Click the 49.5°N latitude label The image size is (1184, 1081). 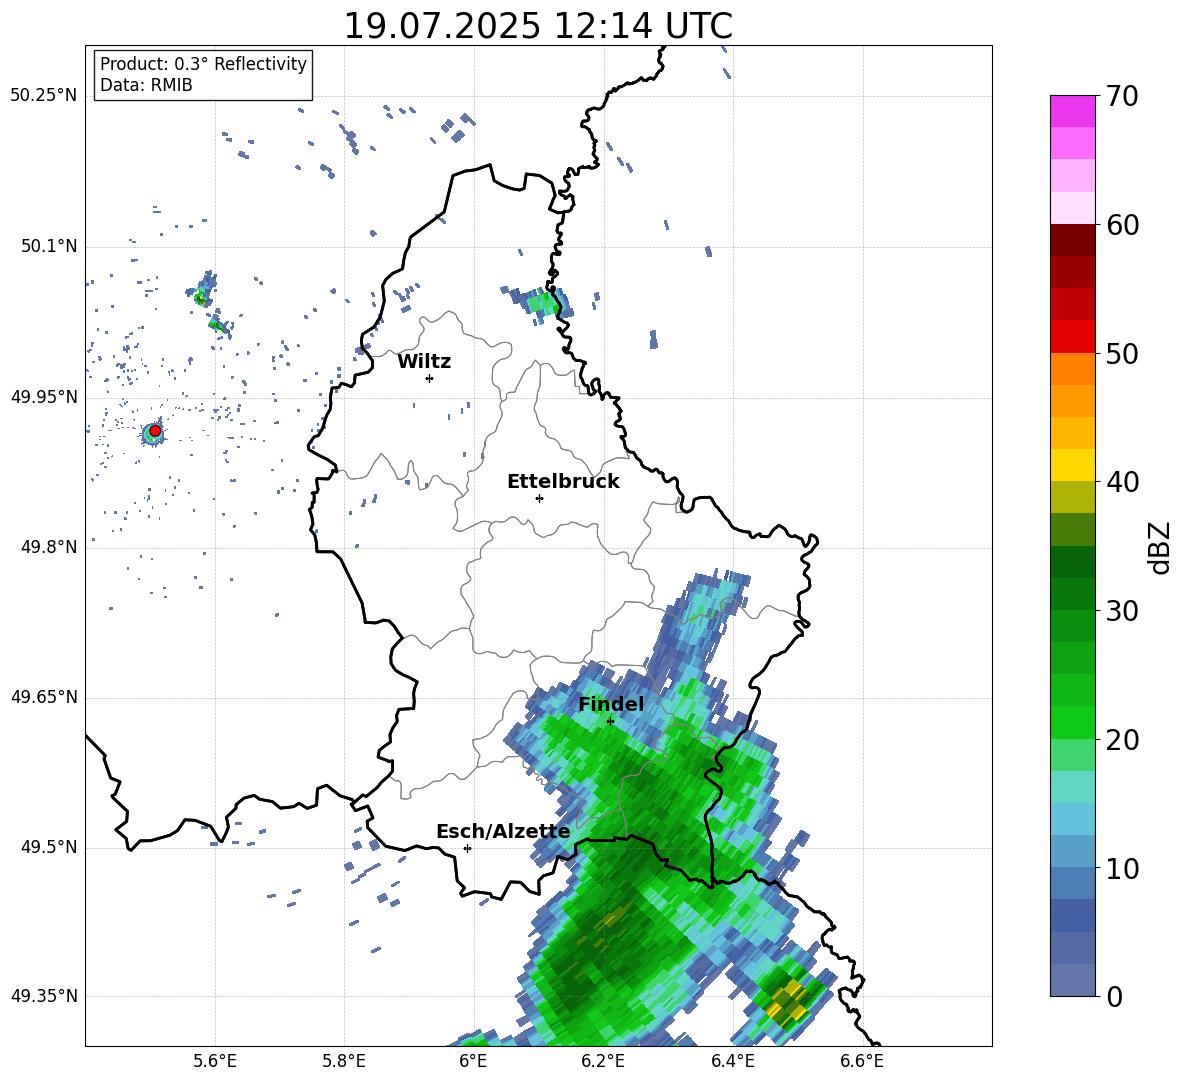coord(49,847)
